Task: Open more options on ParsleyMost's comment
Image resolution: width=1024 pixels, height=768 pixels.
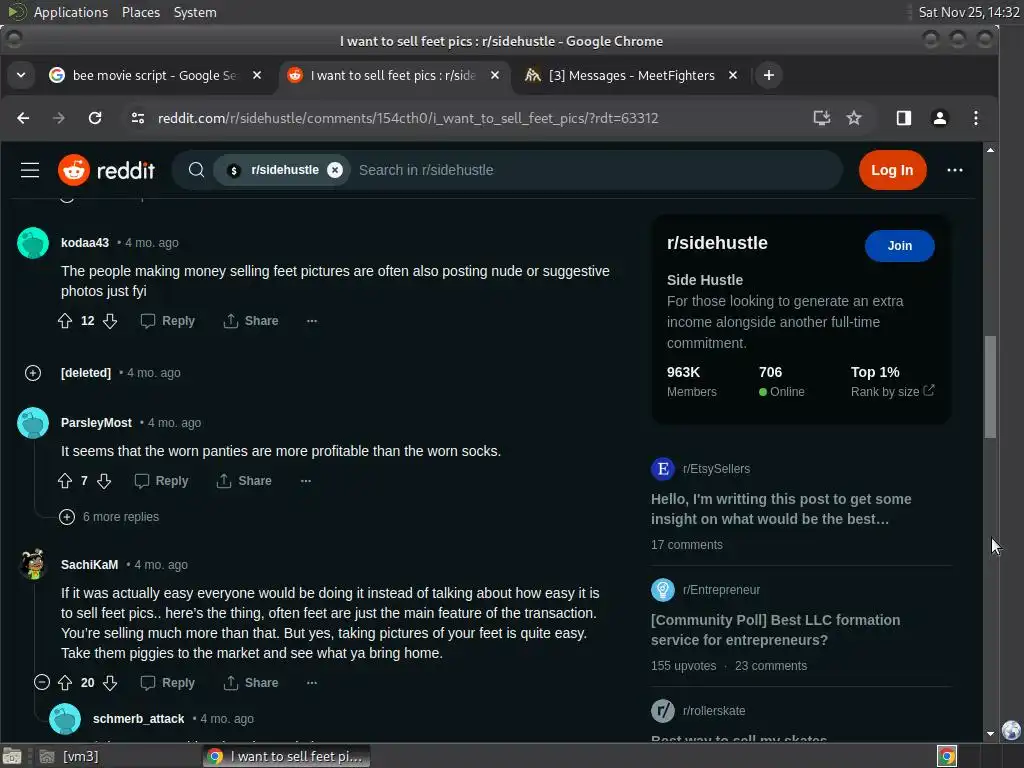Action: click(306, 481)
